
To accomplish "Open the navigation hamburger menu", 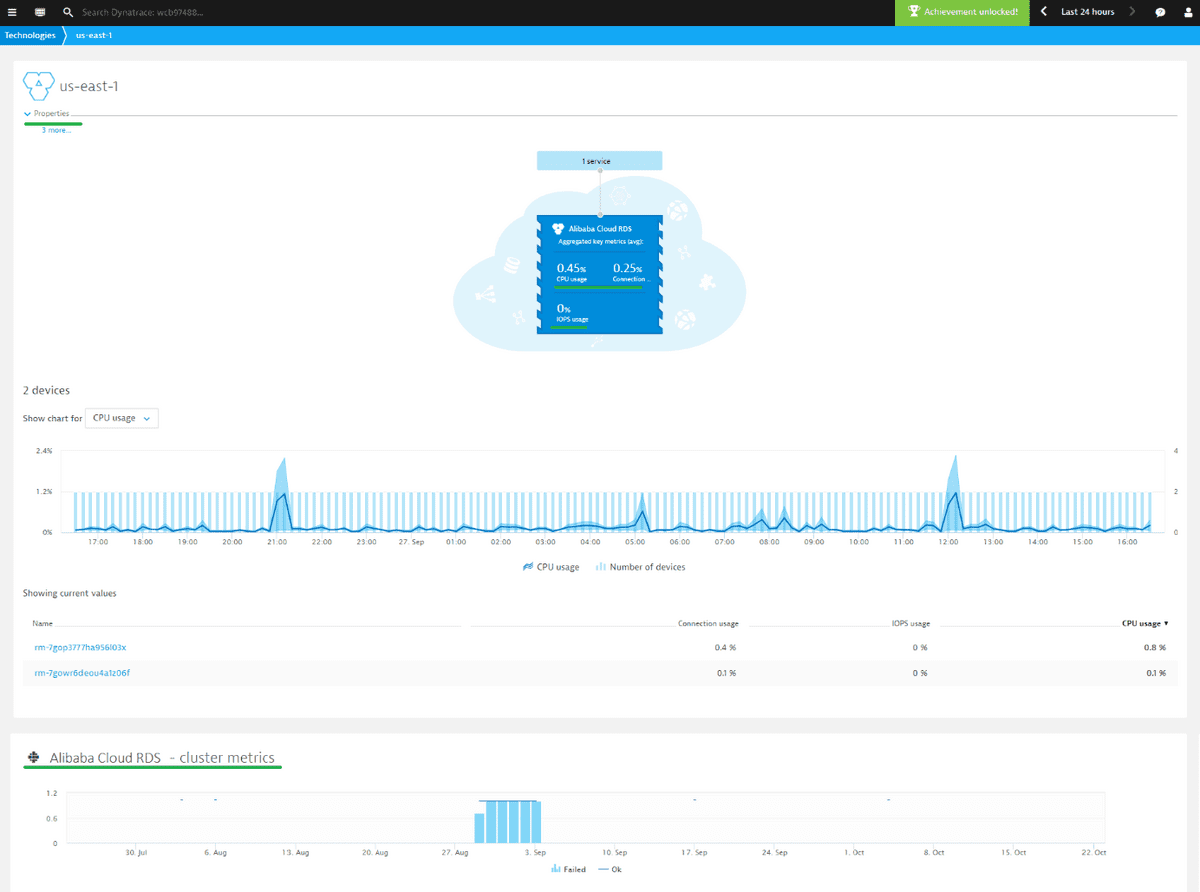I will [x=13, y=12].
